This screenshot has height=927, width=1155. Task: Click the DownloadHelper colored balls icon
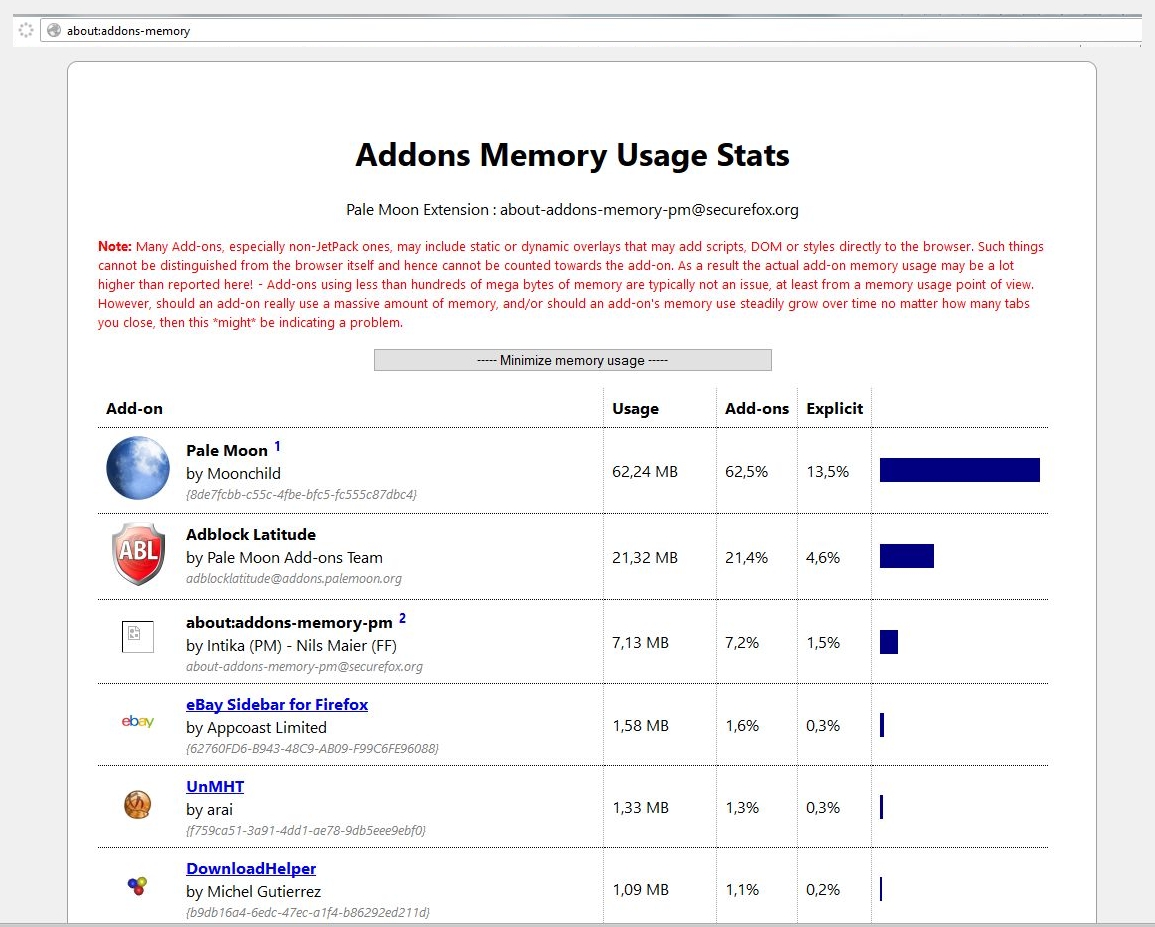coord(138,885)
